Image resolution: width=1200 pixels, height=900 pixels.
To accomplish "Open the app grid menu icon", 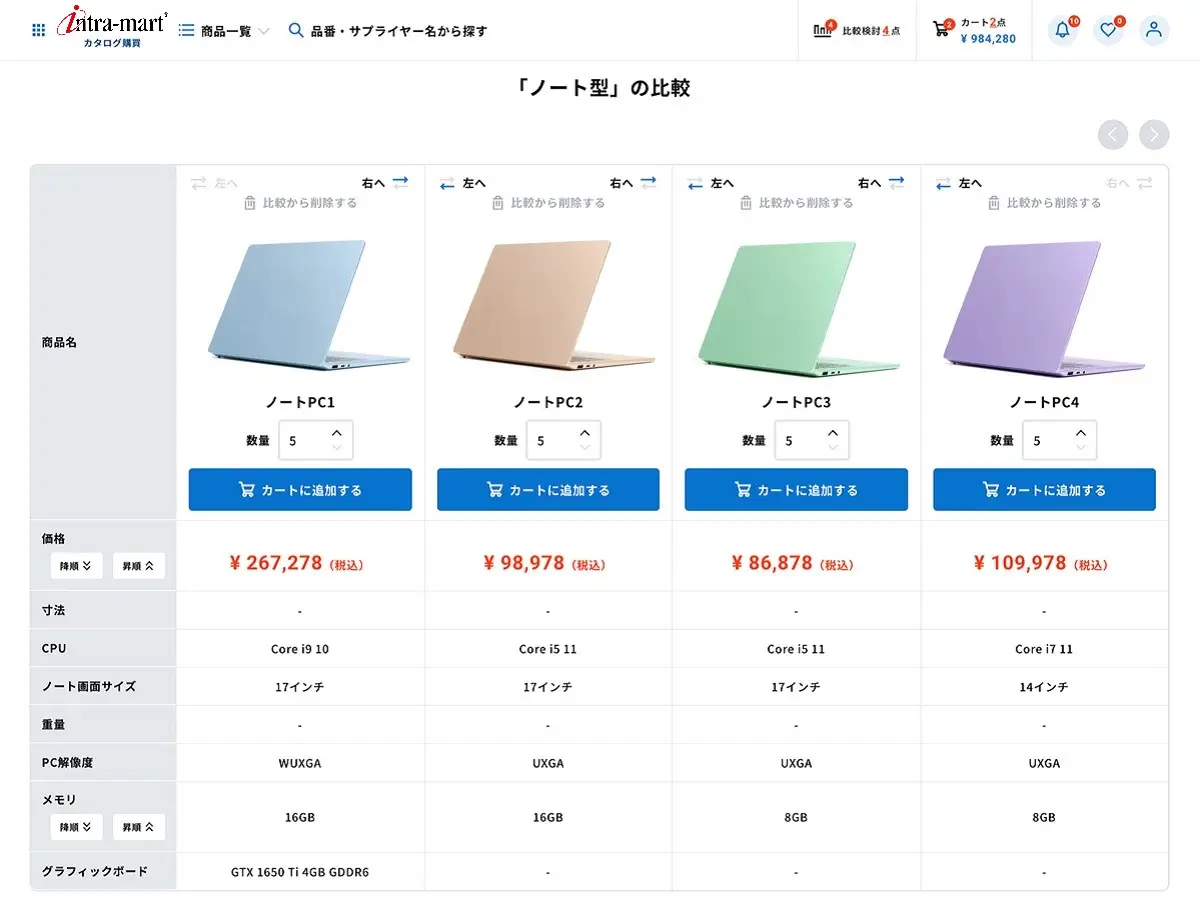I will click(39, 30).
